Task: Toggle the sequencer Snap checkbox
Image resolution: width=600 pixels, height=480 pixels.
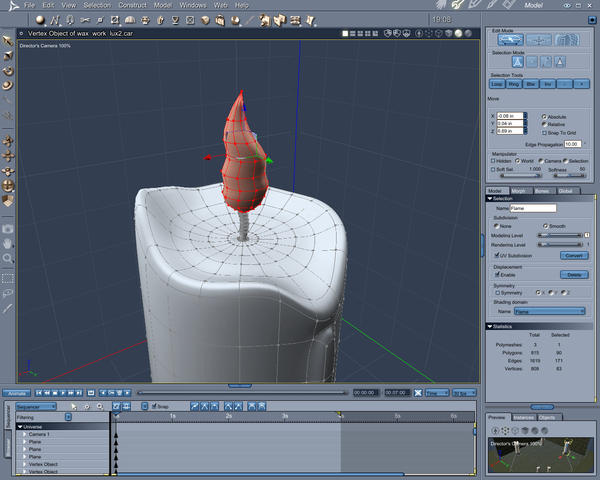Action: point(155,406)
